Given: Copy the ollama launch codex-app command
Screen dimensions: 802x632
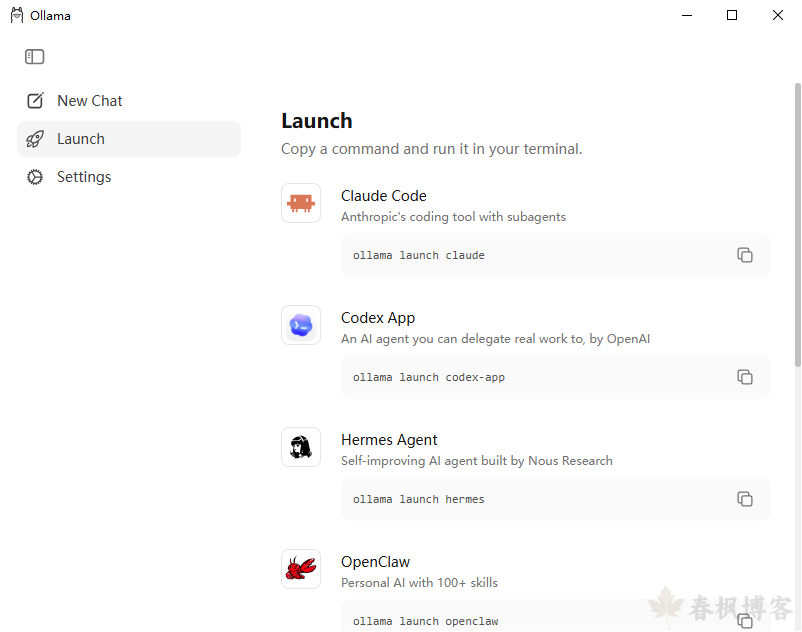Looking at the screenshot, I should click(745, 377).
